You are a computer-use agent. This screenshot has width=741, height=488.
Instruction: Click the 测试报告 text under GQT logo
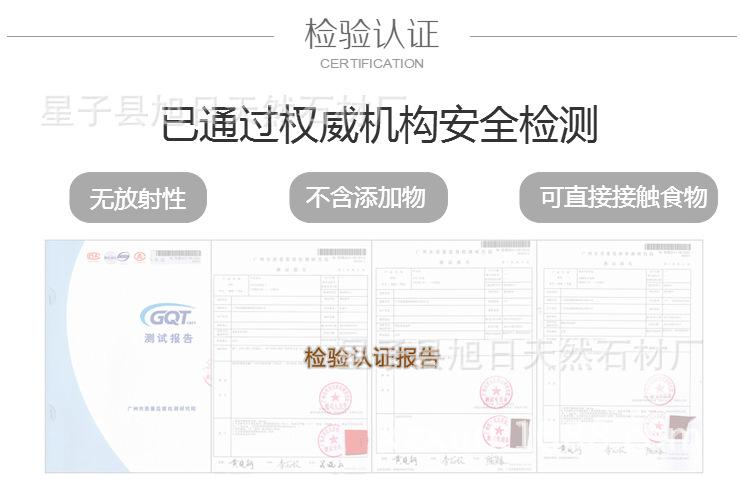(x=169, y=338)
